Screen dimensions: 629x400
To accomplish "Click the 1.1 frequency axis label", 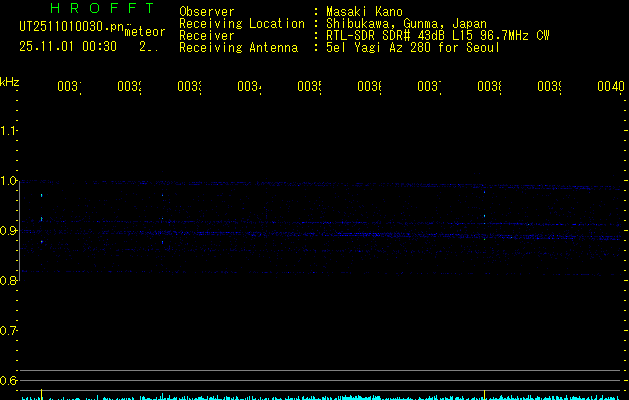I will point(9,130).
